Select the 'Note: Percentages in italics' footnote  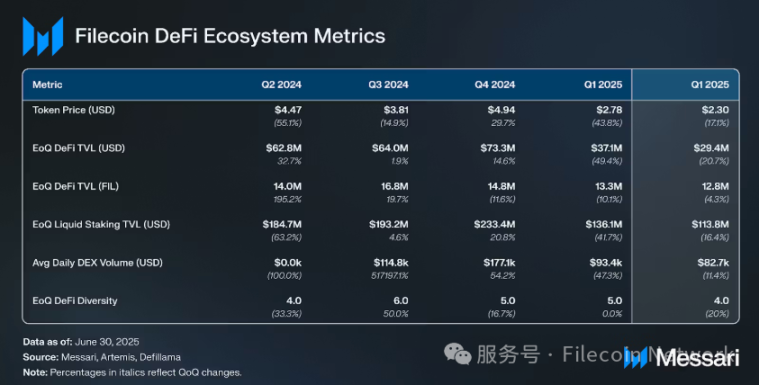pyautogui.click(x=132, y=373)
